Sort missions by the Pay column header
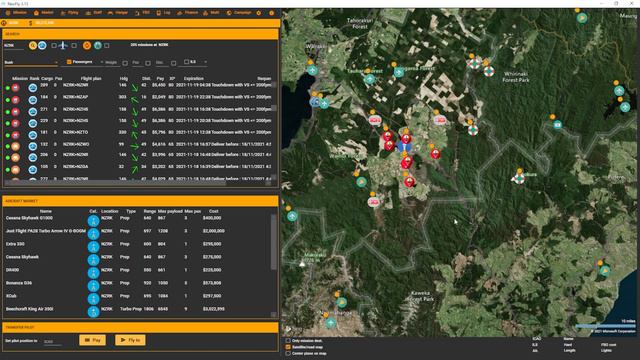This screenshot has height=360, width=640. 160,78
